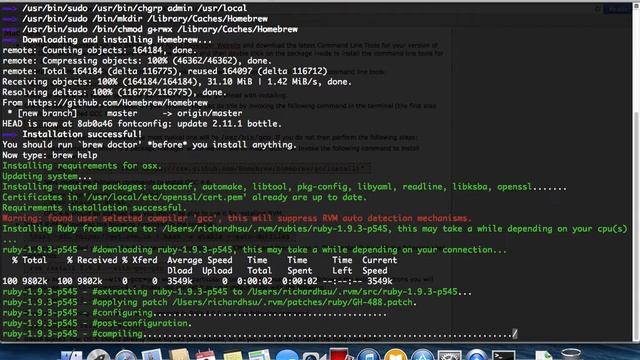Click the '#compiling' progress line
The width and height of the screenshot is (640, 360).
(260, 334)
